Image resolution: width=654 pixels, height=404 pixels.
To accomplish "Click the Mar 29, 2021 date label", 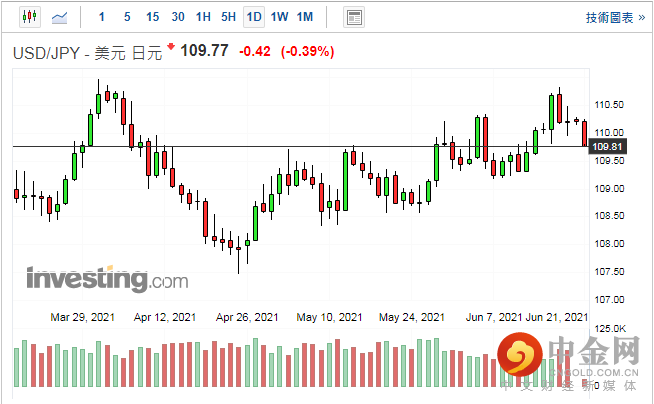I will click(x=83, y=317).
